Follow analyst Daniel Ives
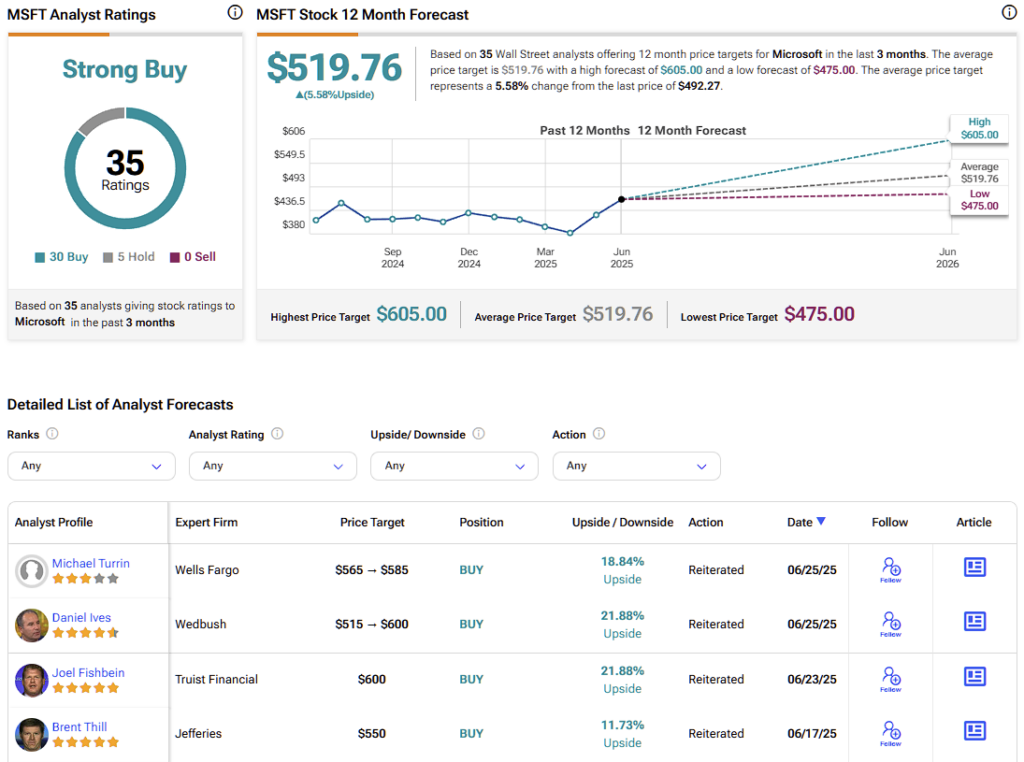 pos(891,624)
